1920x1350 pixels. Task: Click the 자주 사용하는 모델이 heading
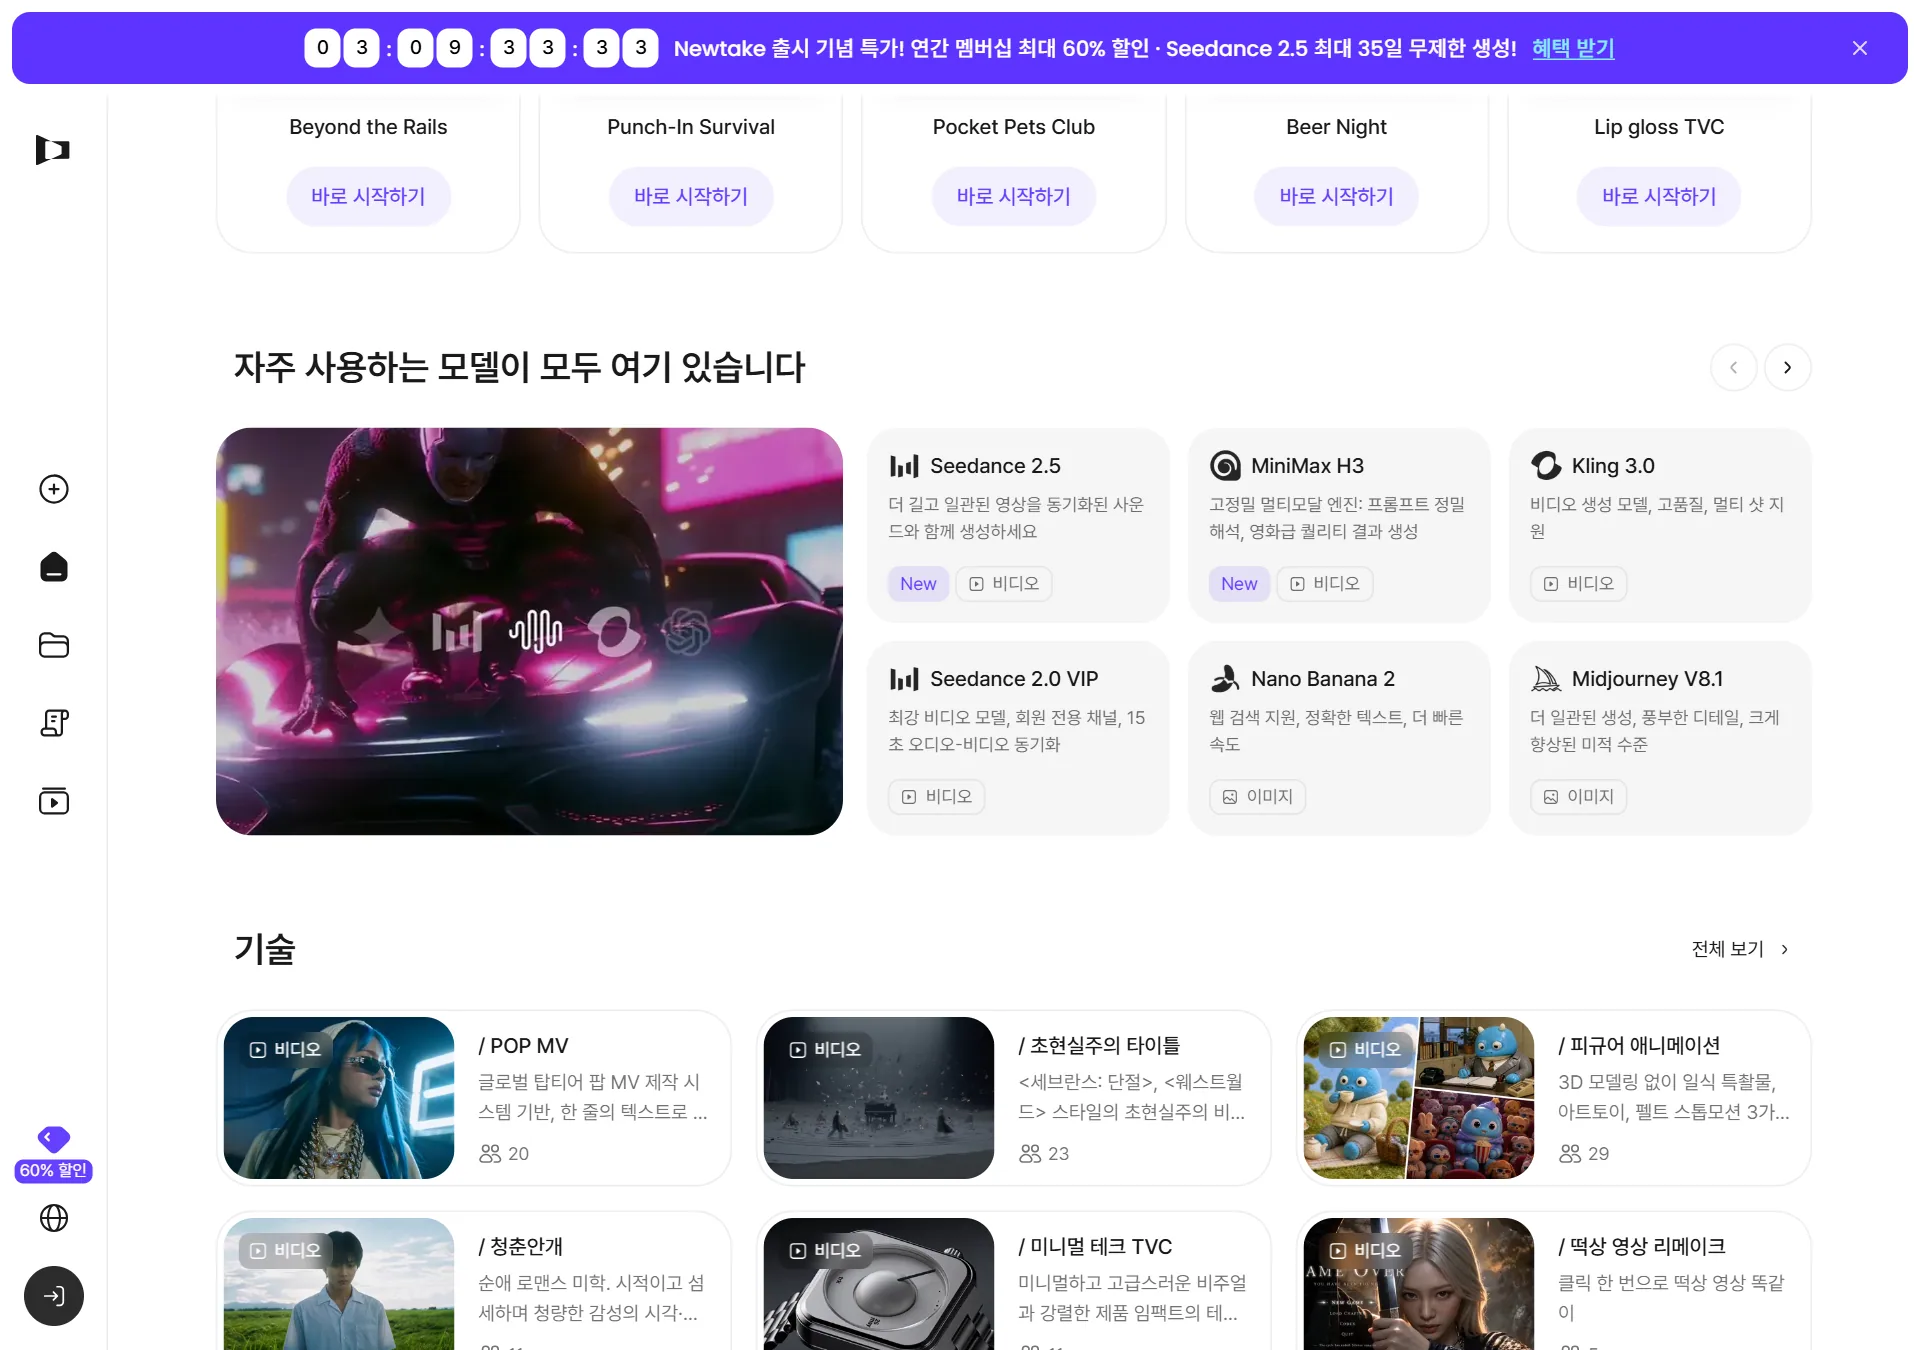point(520,368)
